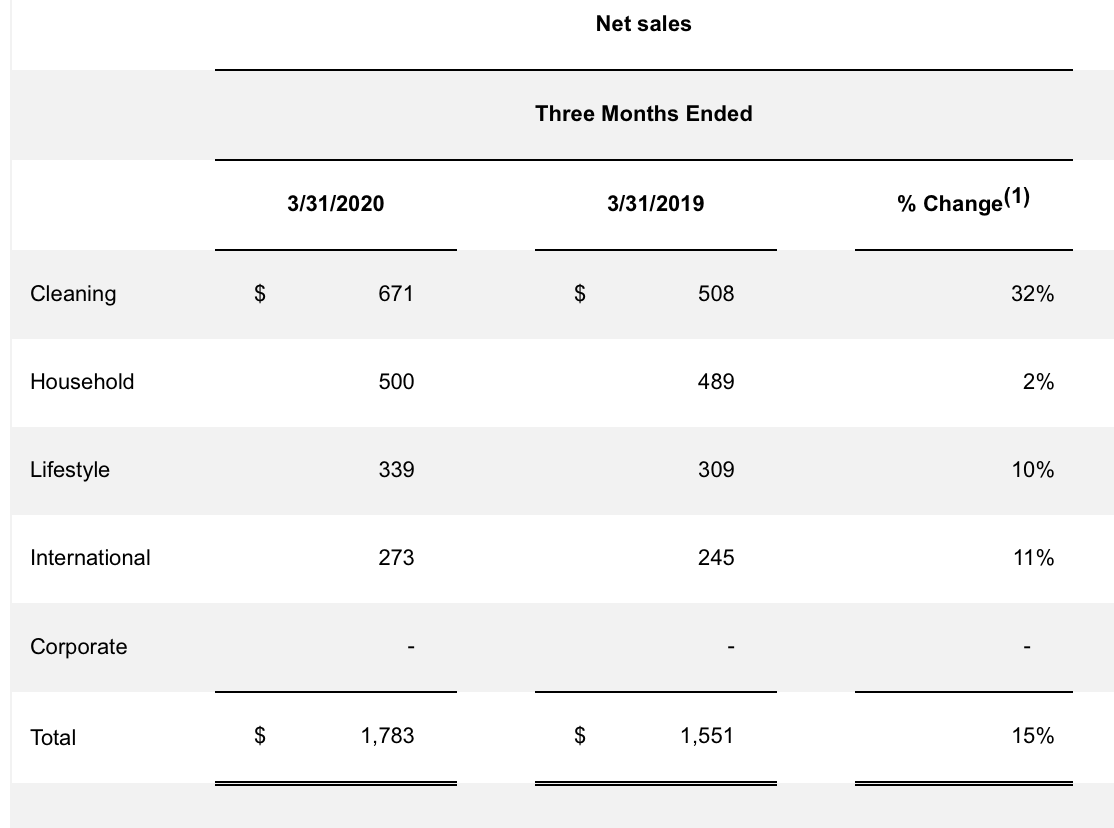The image size is (1114, 828).
Task: Select Lifestyle 2020 value 339
Action: [x=396, y=470]
